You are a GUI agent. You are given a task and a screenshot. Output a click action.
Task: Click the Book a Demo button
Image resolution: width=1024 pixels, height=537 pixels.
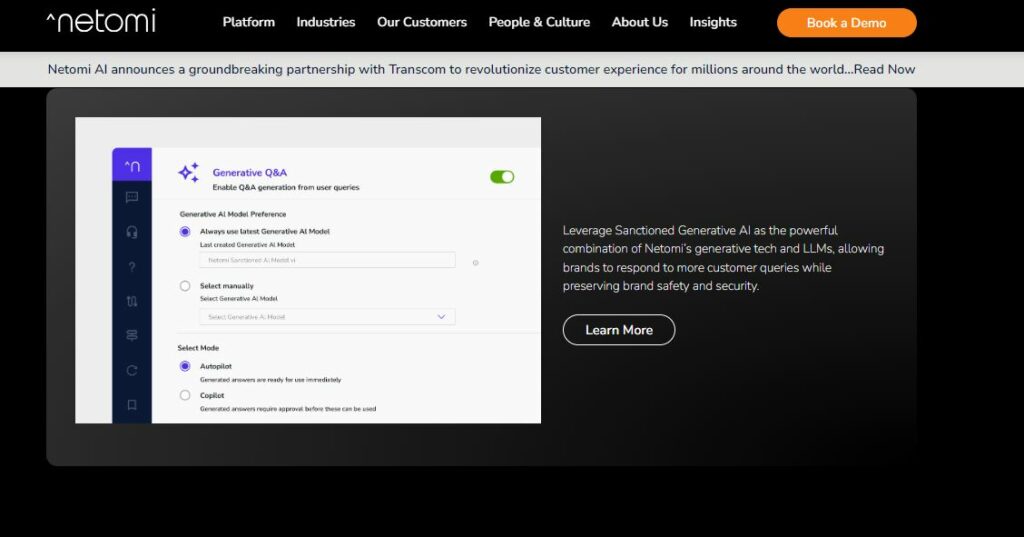point(846,23)
